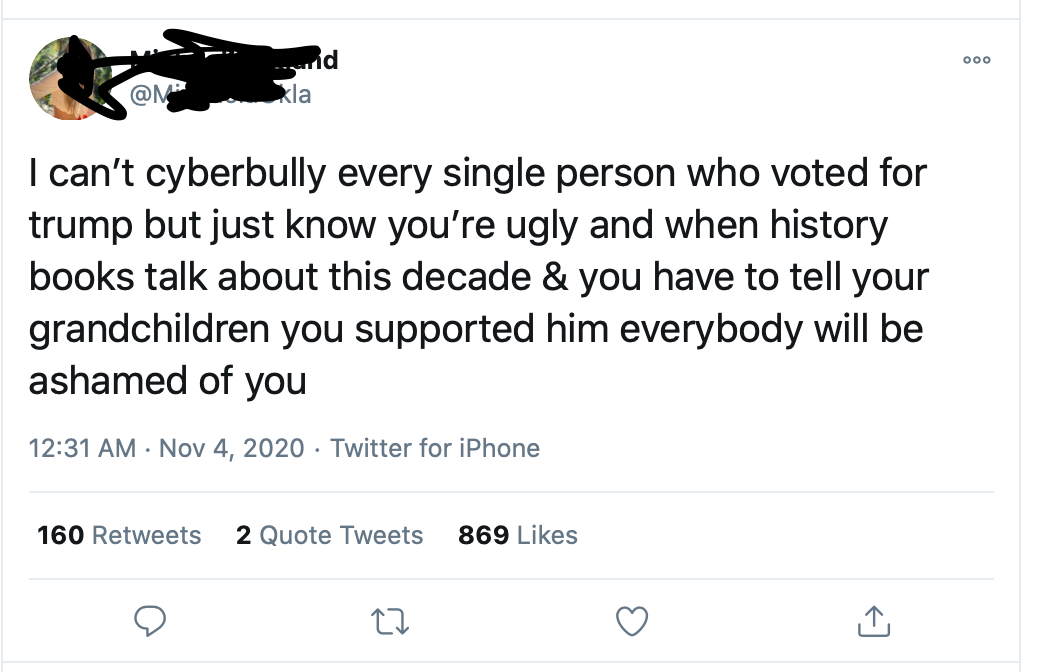
Task: Click the retweet arrows icon
Action: (390, 621)
